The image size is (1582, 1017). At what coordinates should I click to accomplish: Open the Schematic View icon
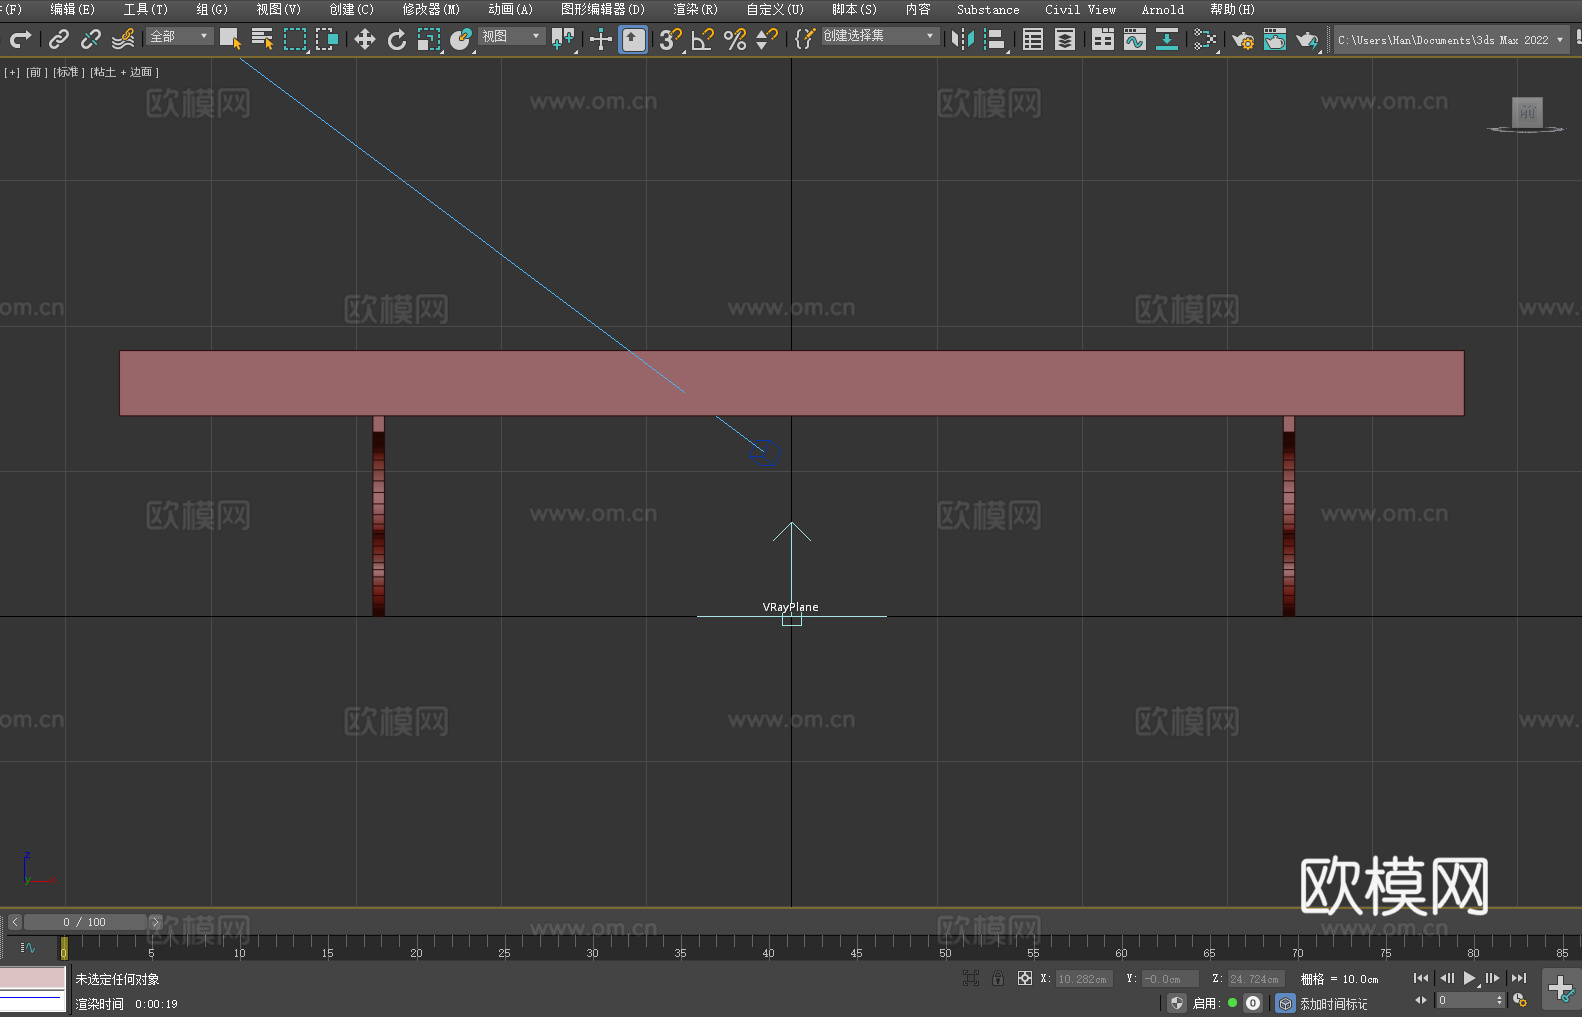1167,39
